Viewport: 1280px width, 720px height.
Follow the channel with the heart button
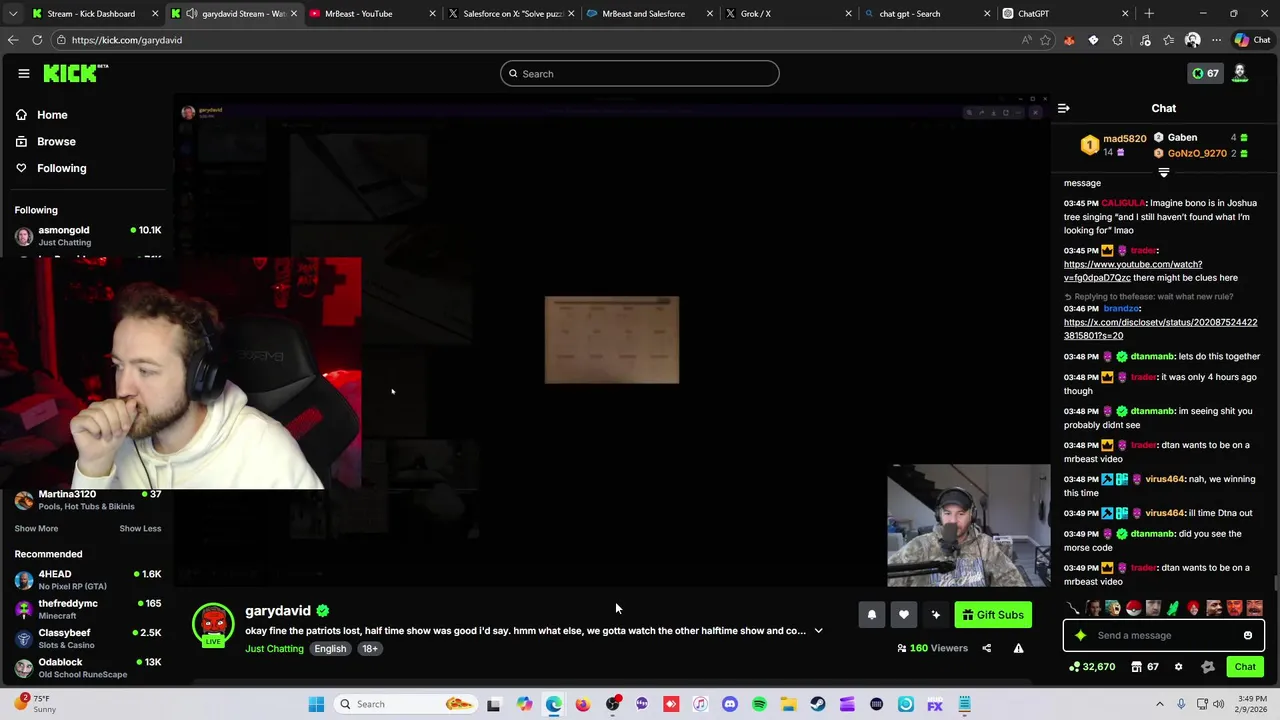pyautogui.click(x=903, y=615)
